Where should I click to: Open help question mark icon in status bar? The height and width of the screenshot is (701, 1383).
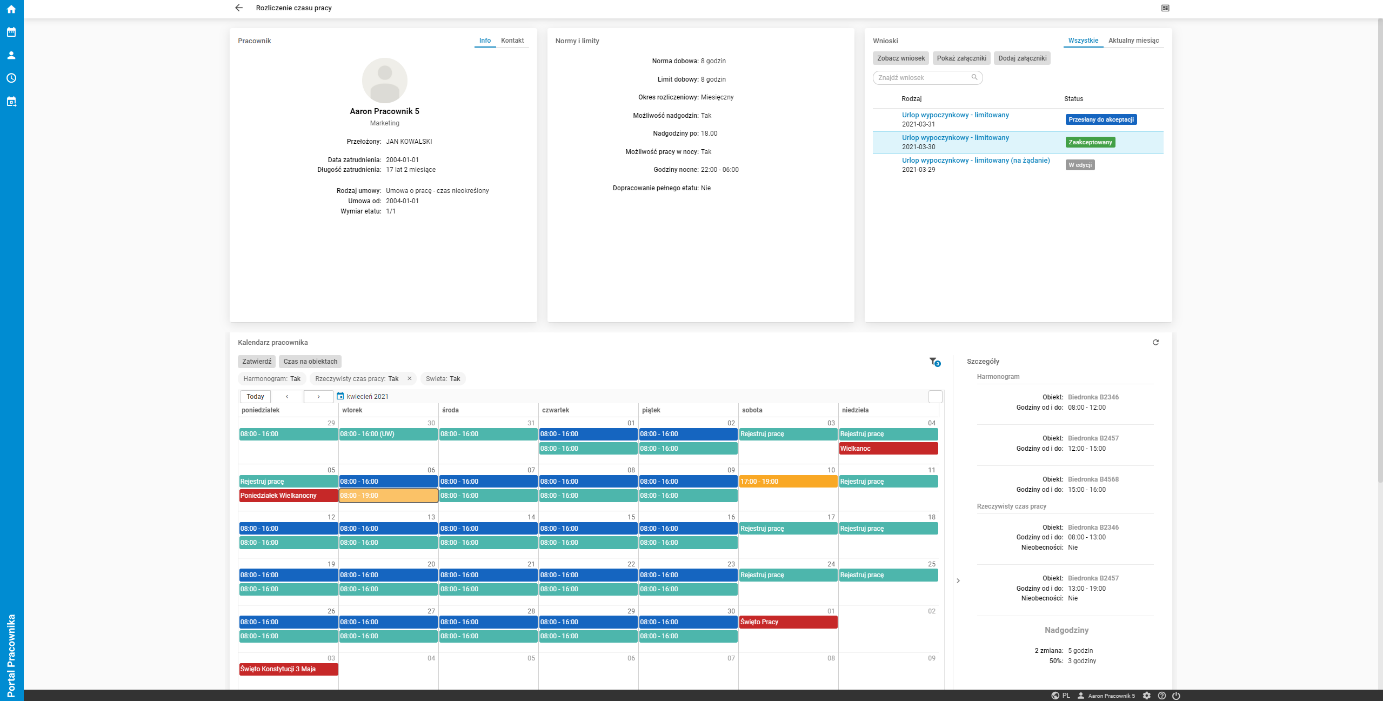click(x=1162, y=695)
